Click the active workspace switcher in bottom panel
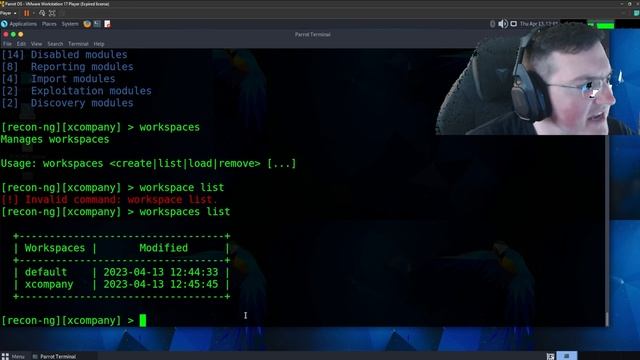640x360 pixels. coord(567,356)
